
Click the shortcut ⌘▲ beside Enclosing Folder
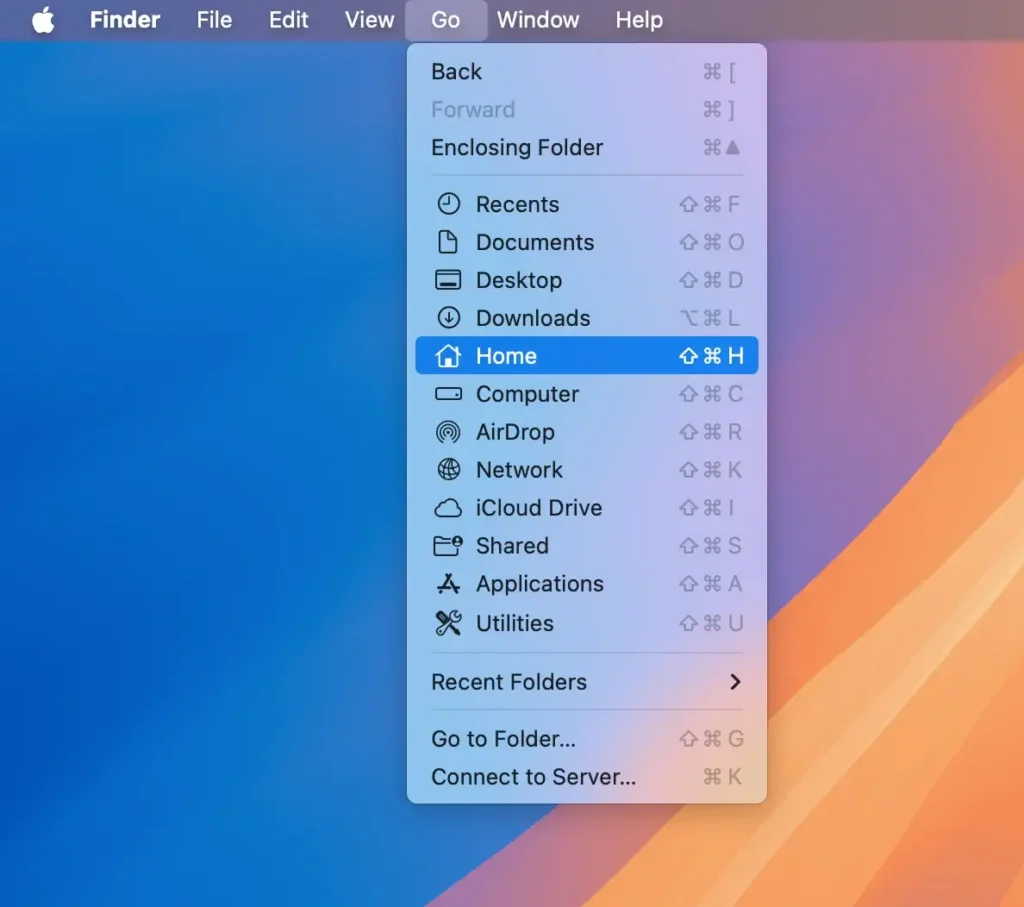tap(722, 147)
